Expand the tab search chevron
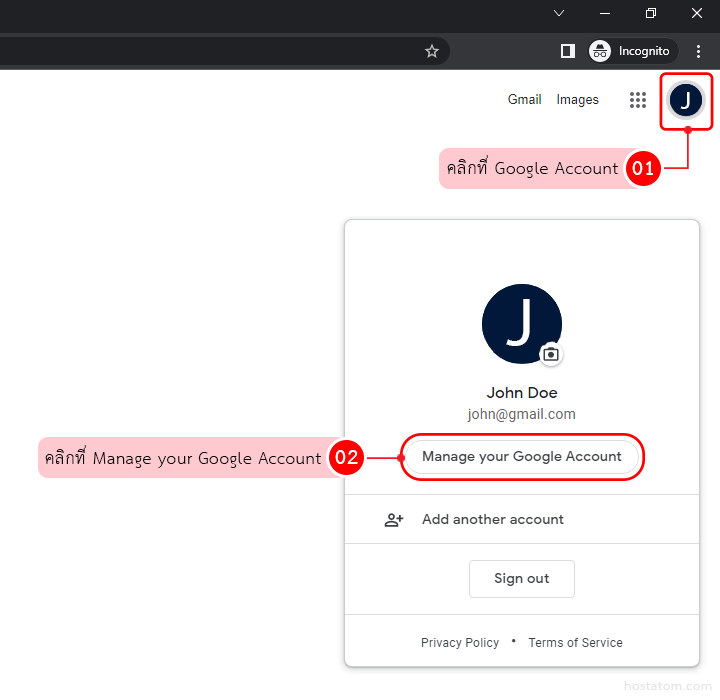Viewport: 720px width, 700px height. tap(559, 13)
